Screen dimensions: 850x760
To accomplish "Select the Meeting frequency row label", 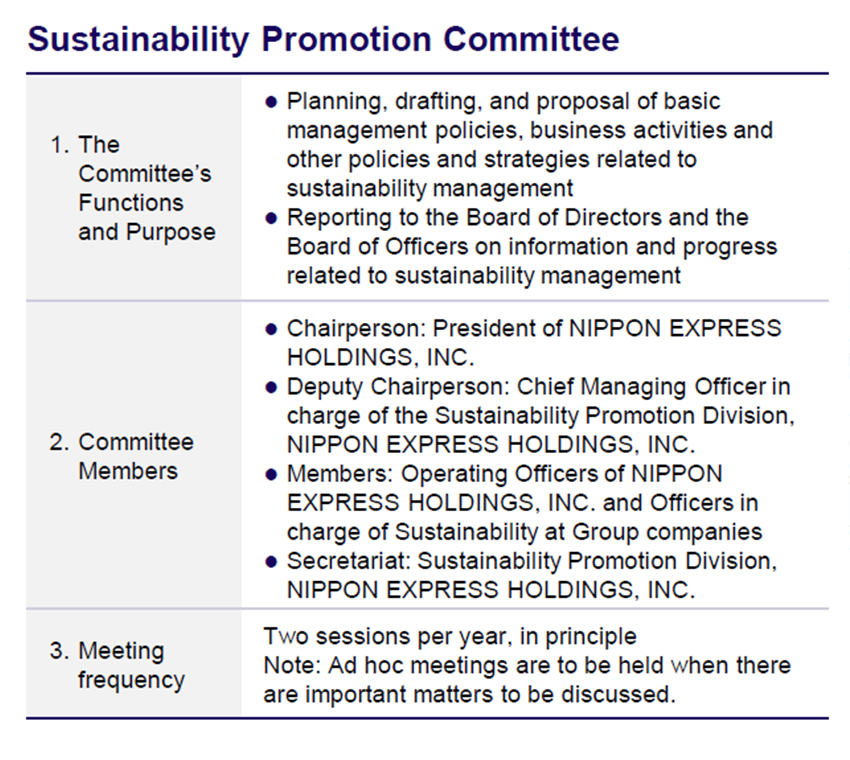I will (x=118, y=665).
